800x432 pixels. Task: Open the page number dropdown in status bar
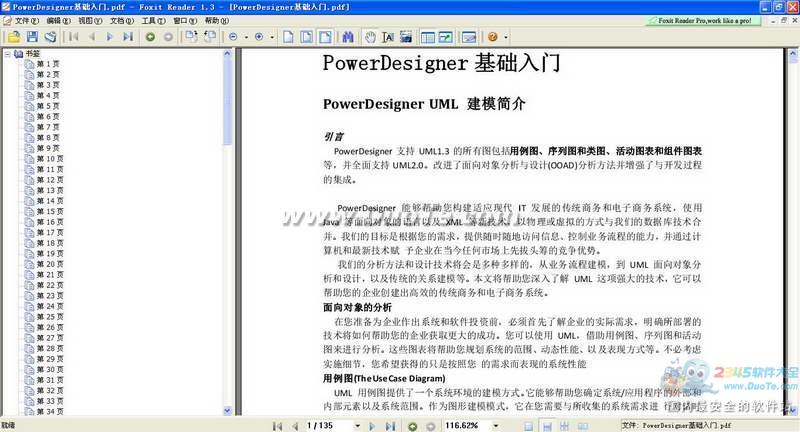tap(358, 425)
